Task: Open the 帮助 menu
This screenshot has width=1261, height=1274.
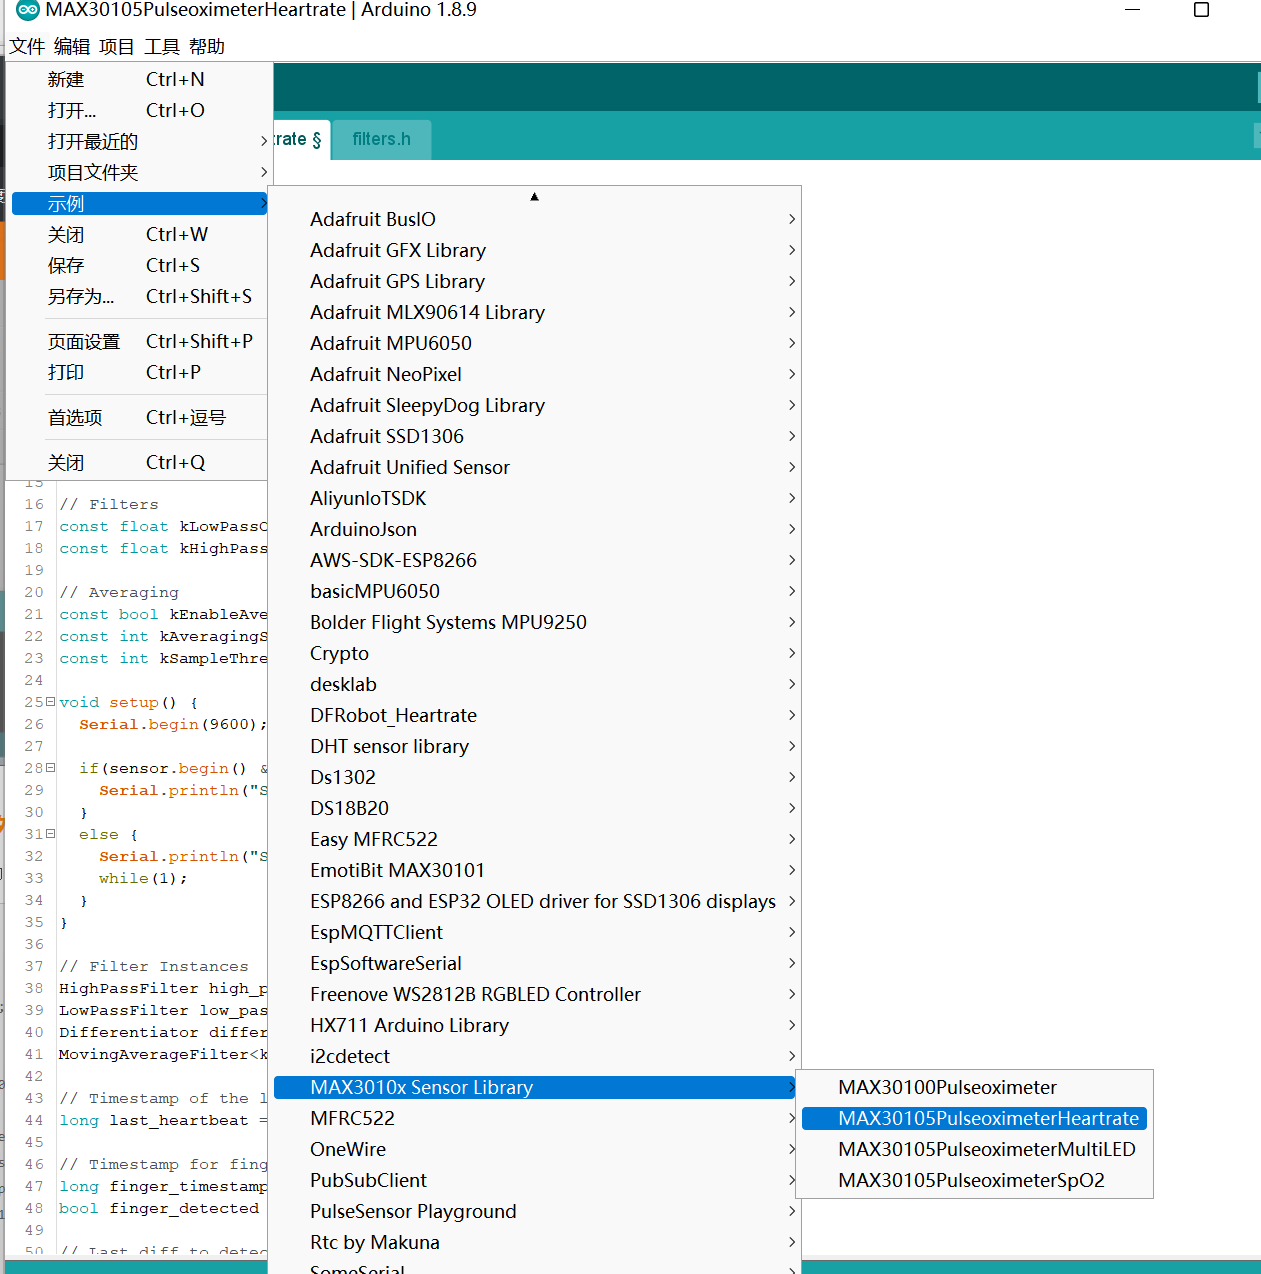Action: pos(207,46)
